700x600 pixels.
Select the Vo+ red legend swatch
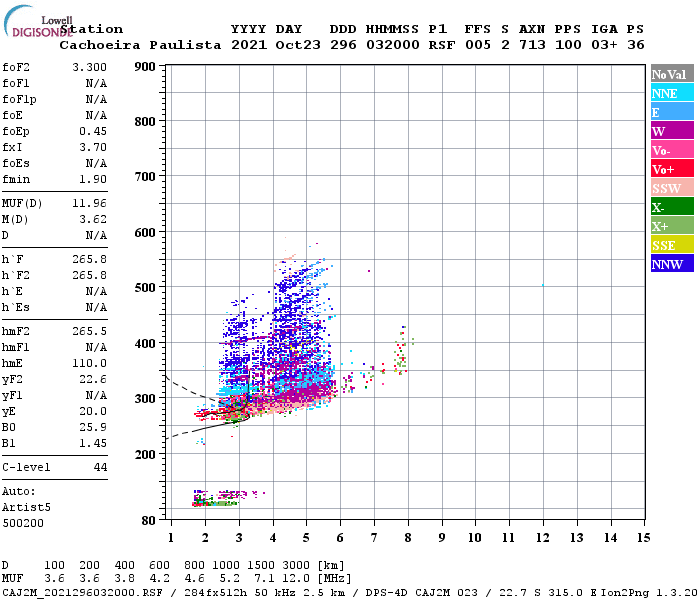tap(672, 169)
